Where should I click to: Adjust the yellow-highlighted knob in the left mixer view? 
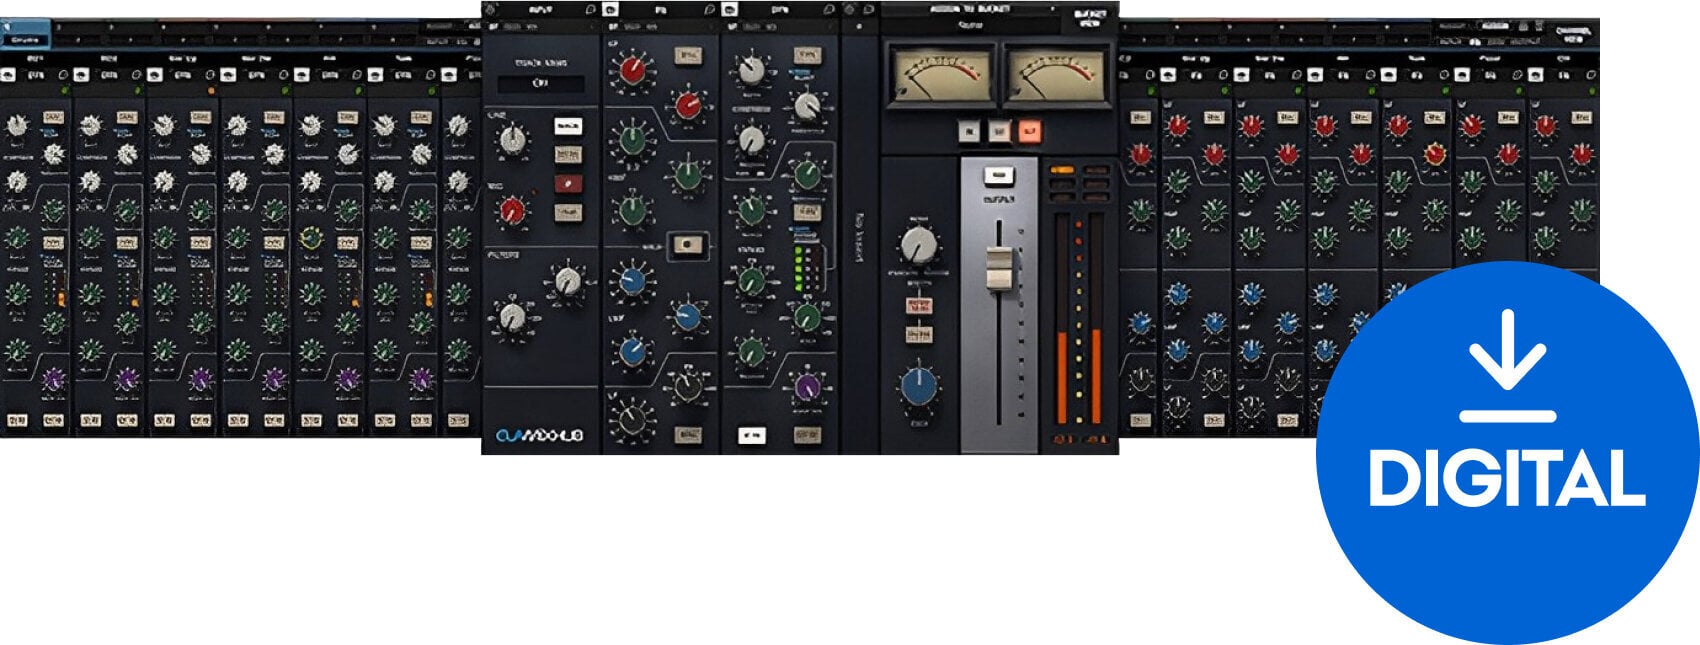pos(311,238)
